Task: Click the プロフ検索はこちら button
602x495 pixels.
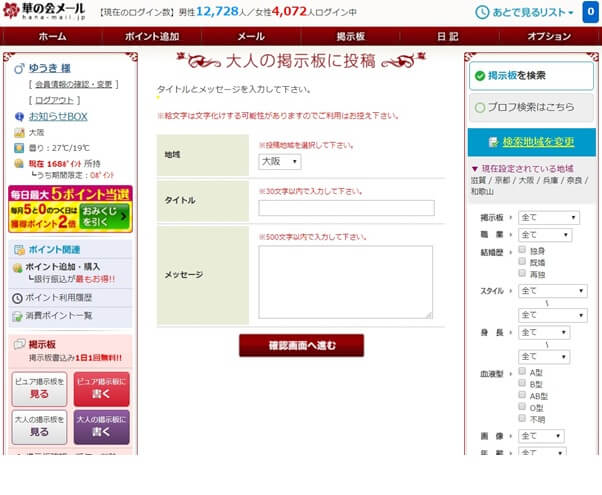Action: (x=531, y=108)
